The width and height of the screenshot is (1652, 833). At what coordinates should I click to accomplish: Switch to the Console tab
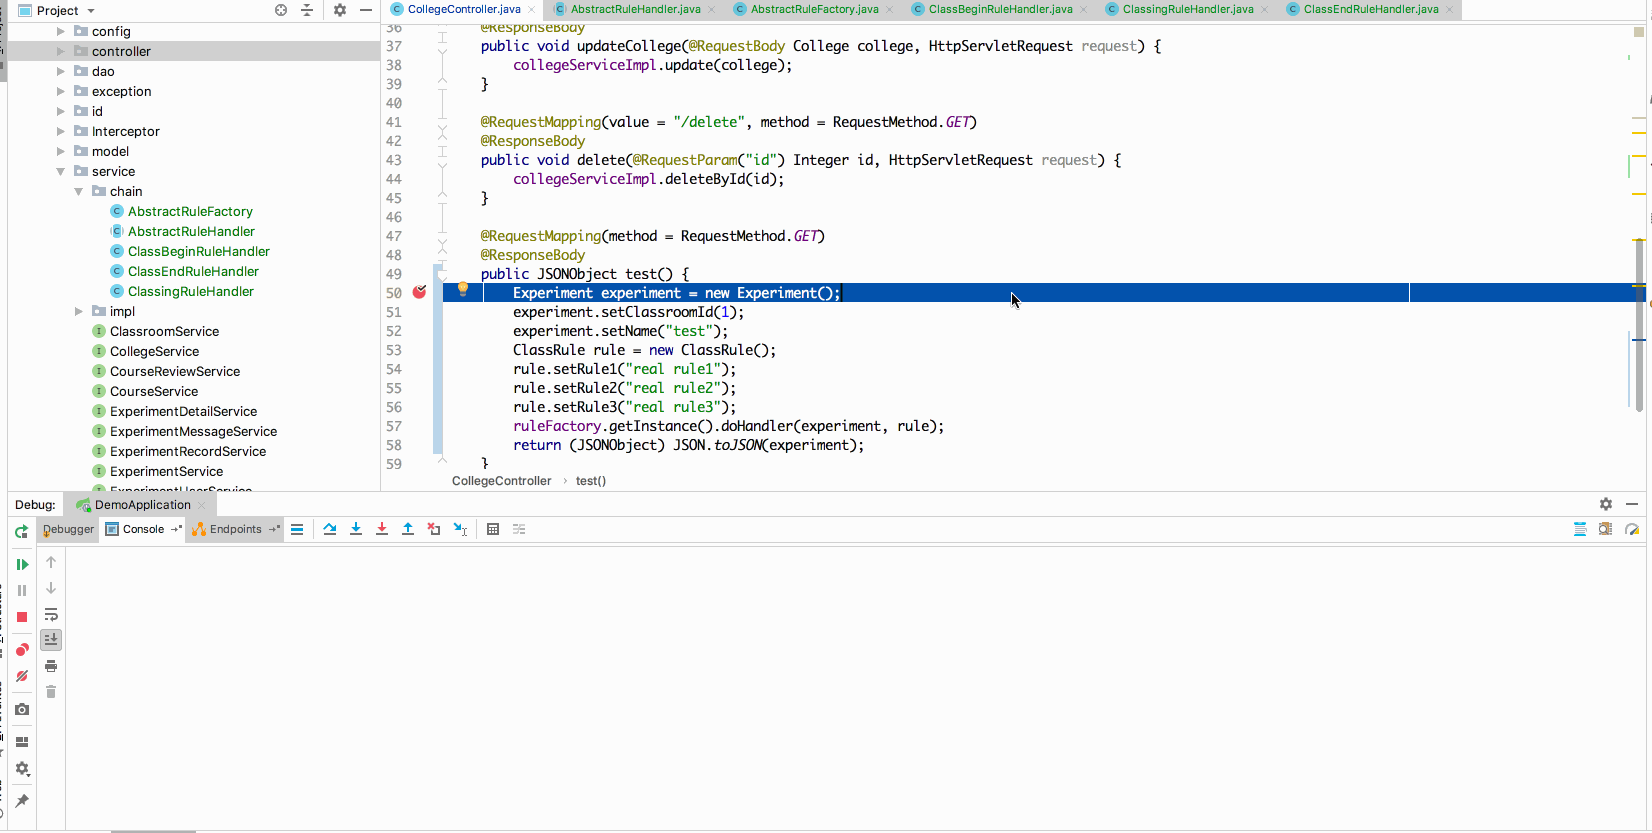point(143,529)
